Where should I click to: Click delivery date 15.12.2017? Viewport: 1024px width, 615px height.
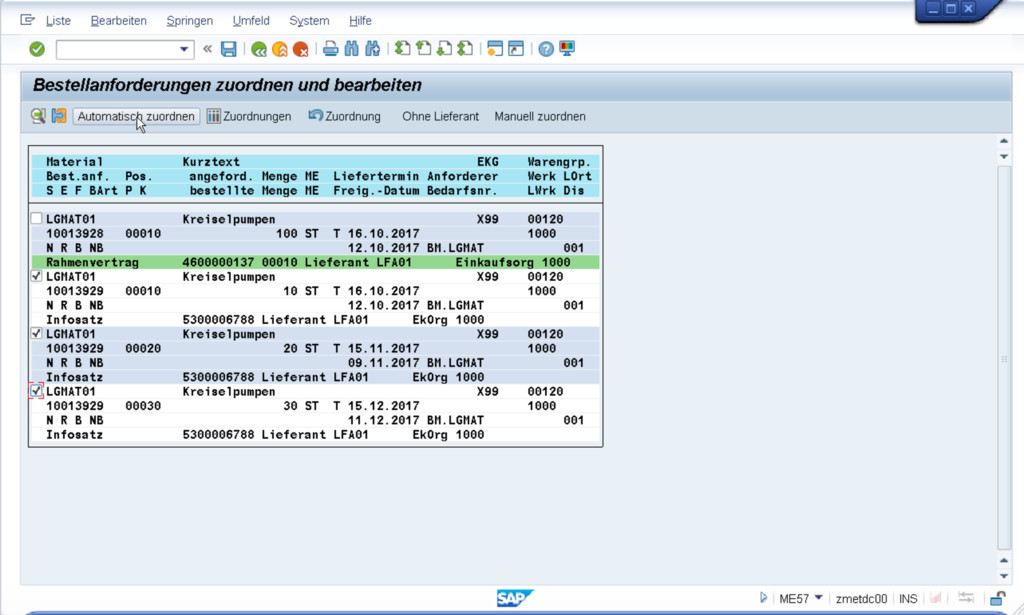click(383, 405)
